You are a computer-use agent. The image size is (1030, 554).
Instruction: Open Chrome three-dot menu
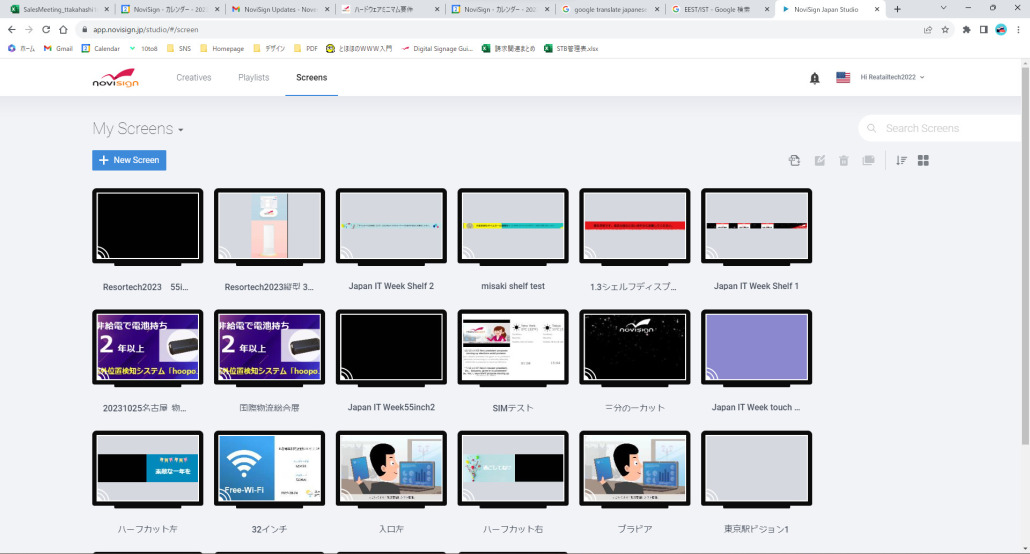coord(1018,30)
